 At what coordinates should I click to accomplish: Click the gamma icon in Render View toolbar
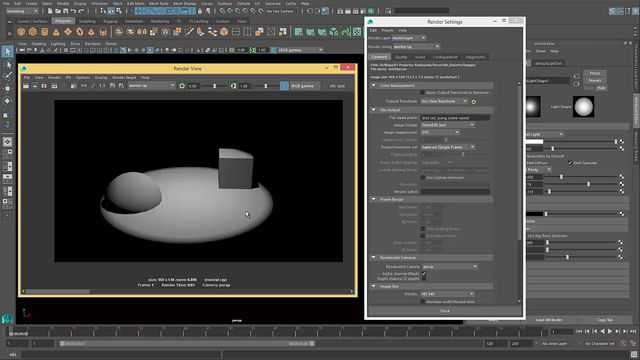coord(233,86)
